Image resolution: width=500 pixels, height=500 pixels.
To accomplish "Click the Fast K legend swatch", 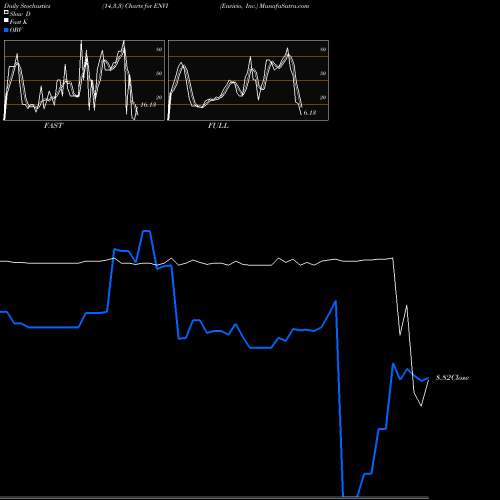I will coord(6,20).
